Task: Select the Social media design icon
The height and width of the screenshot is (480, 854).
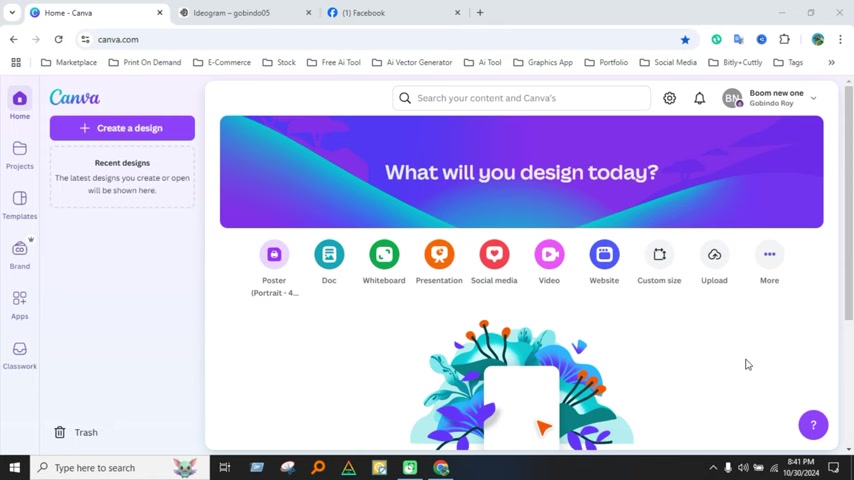Action: [x=494, y=254]
